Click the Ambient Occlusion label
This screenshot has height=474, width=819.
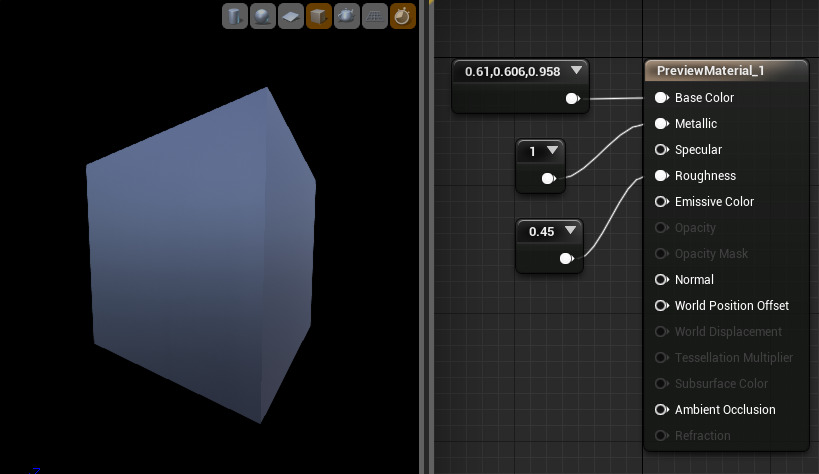[x=725, y=410]
